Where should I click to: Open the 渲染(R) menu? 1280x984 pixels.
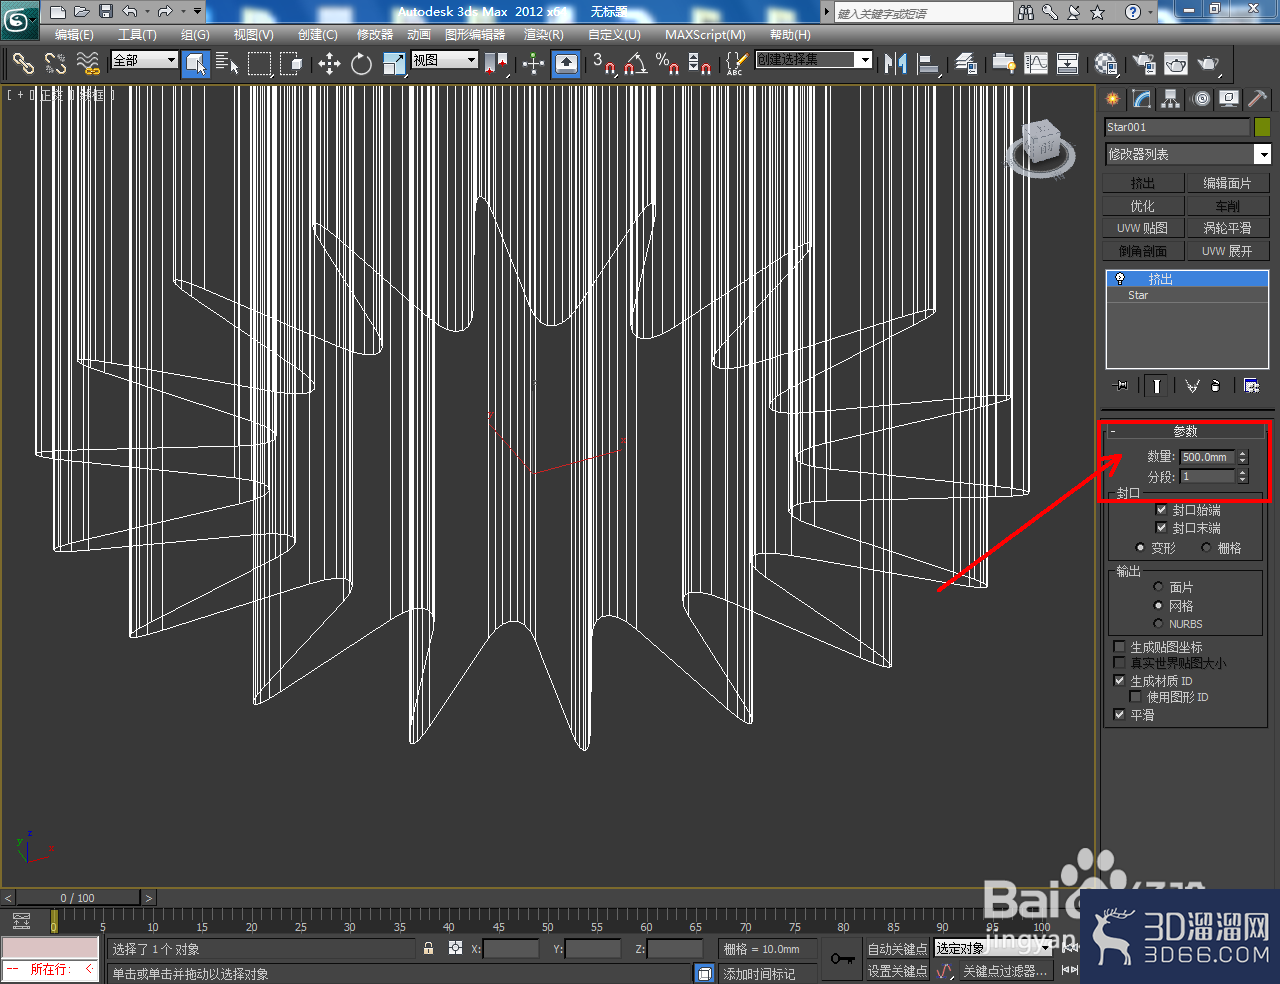544,34
